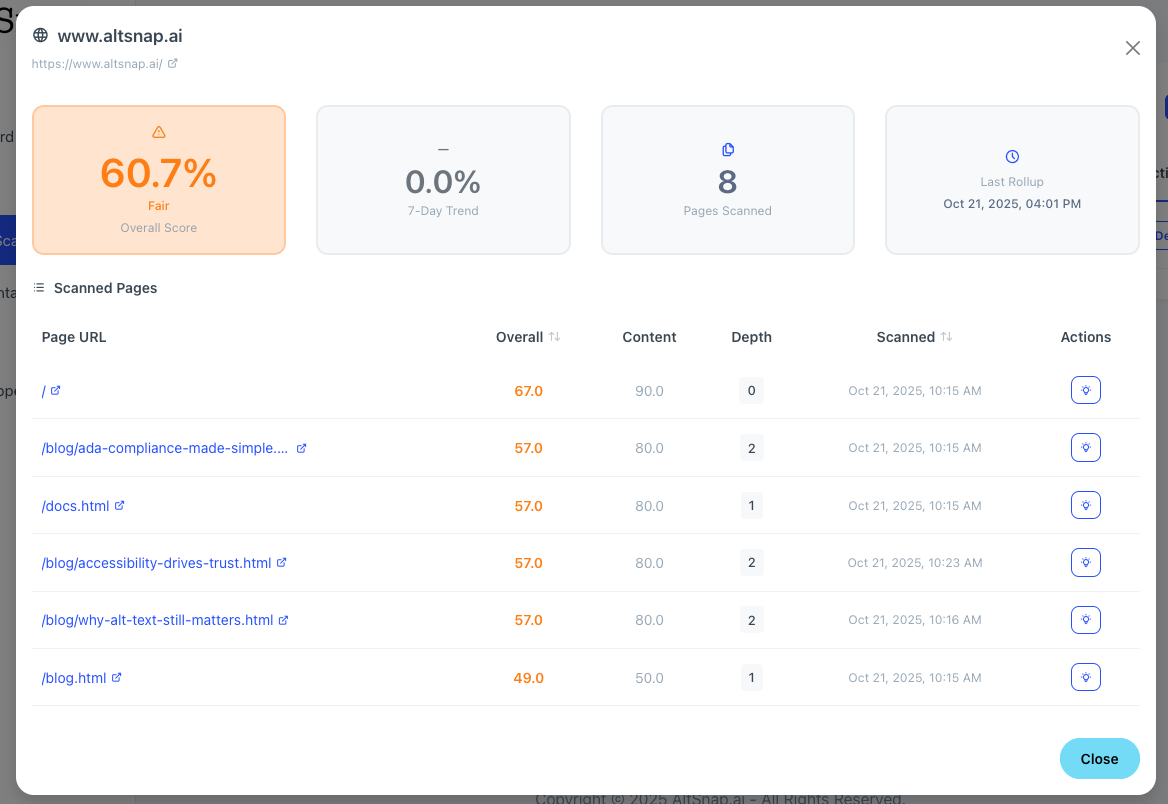
Task: Click lightbulb for why-alt-text-still-matters row
Action: [1085, 620]
